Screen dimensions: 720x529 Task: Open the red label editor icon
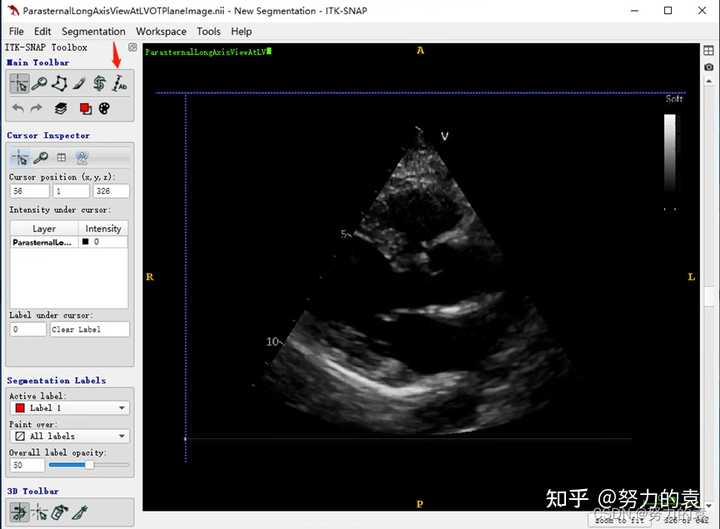pos(85,109)
